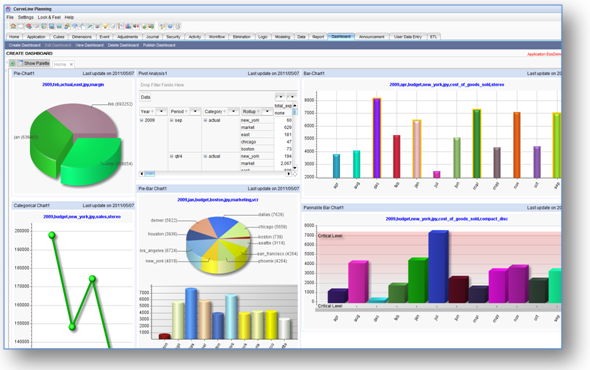Viewport: 590px width, 370px height.
Task: Click the purple dec bar in Bar-Chart1
Action: tap(377, 138)
